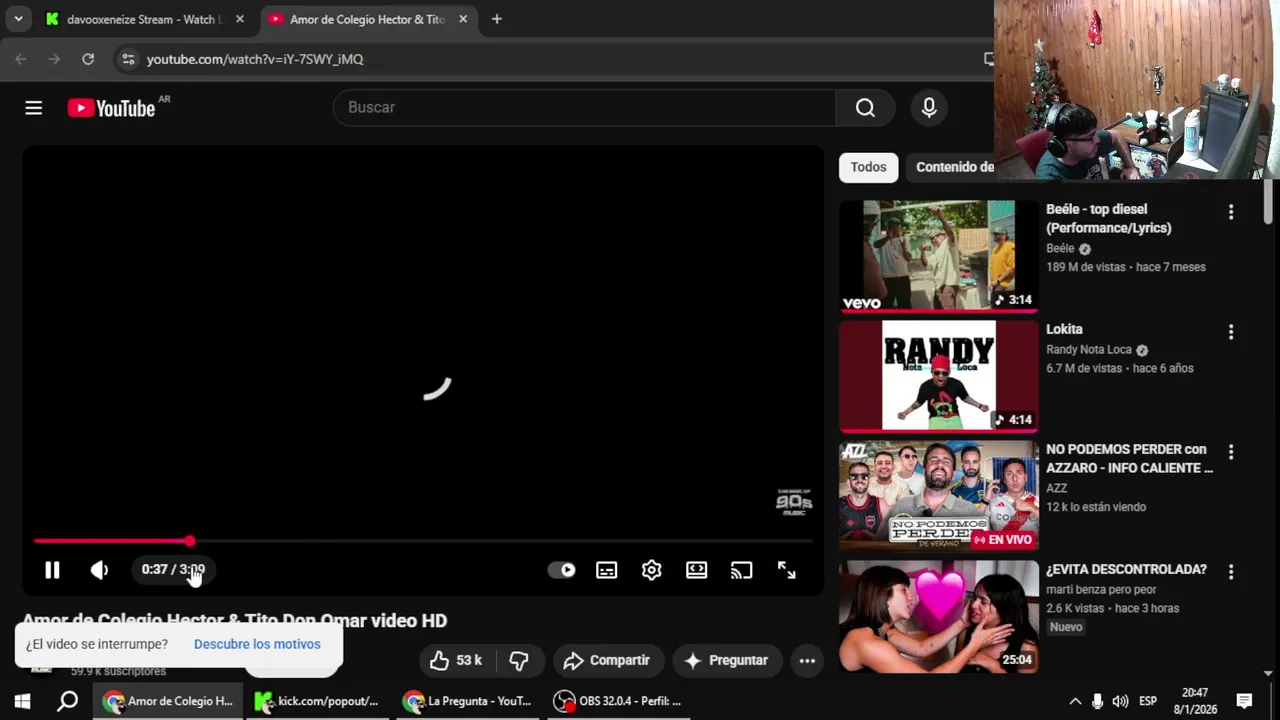Open the AZZ channel name

(1057, 488)
